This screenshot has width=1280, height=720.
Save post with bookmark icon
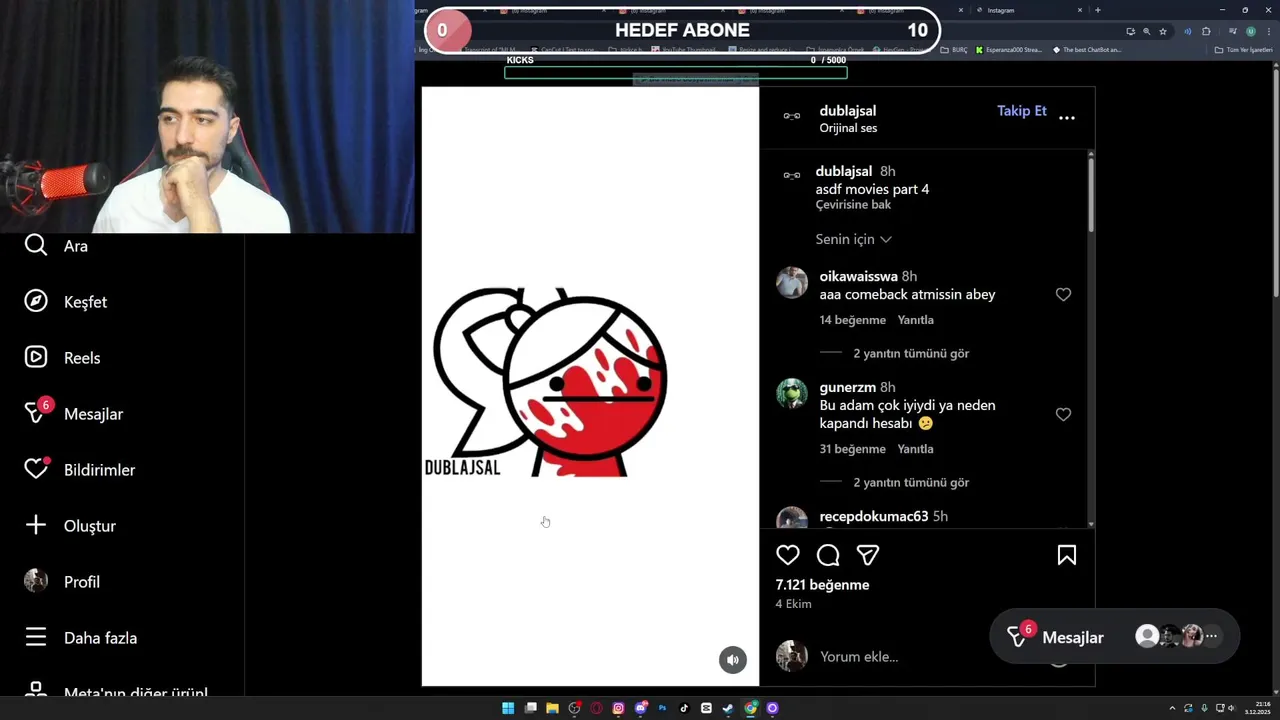pyautogui.click(x=1067, y=555)
